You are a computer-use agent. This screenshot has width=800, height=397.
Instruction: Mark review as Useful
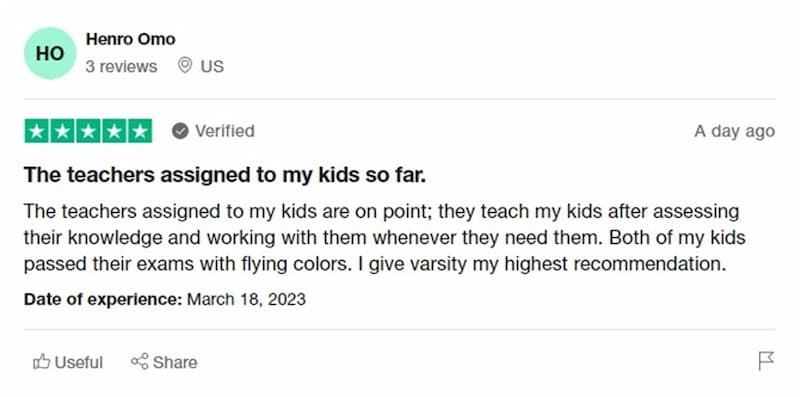point(68,362)
